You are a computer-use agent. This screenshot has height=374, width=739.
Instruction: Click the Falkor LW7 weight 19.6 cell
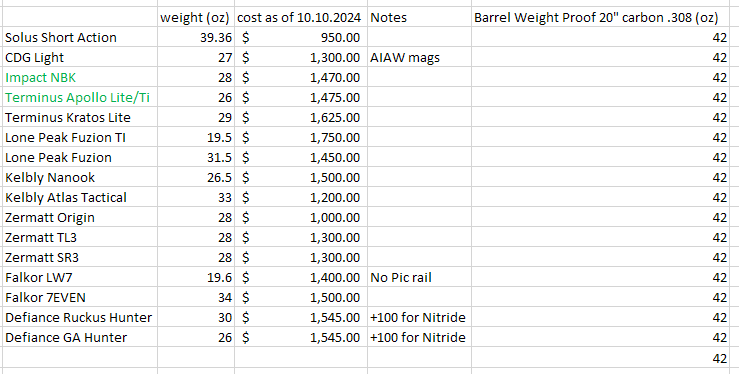click(196, 277)
